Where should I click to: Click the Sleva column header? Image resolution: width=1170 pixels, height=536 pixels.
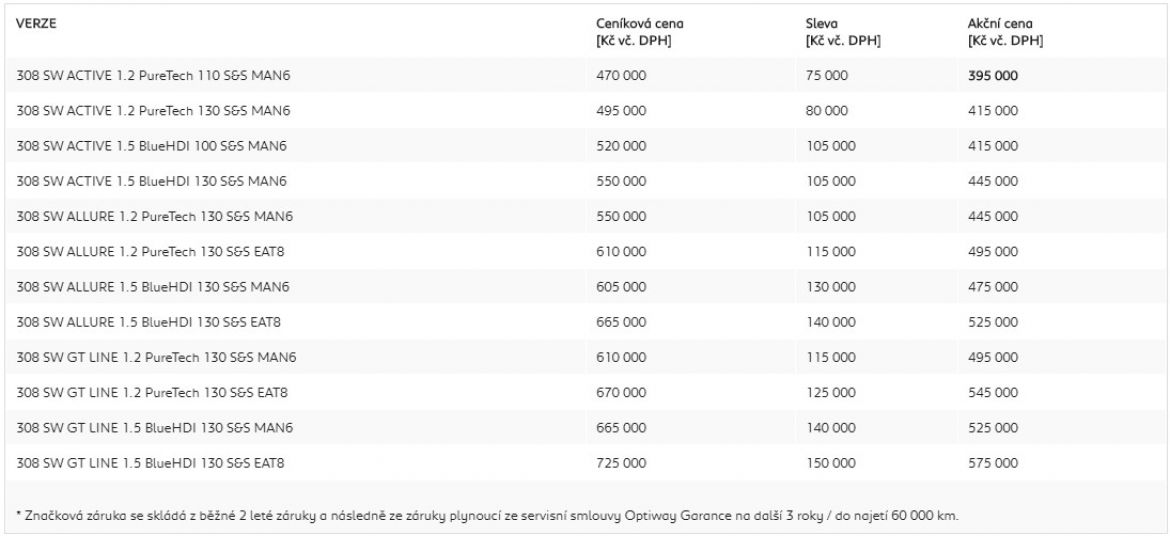843,32
